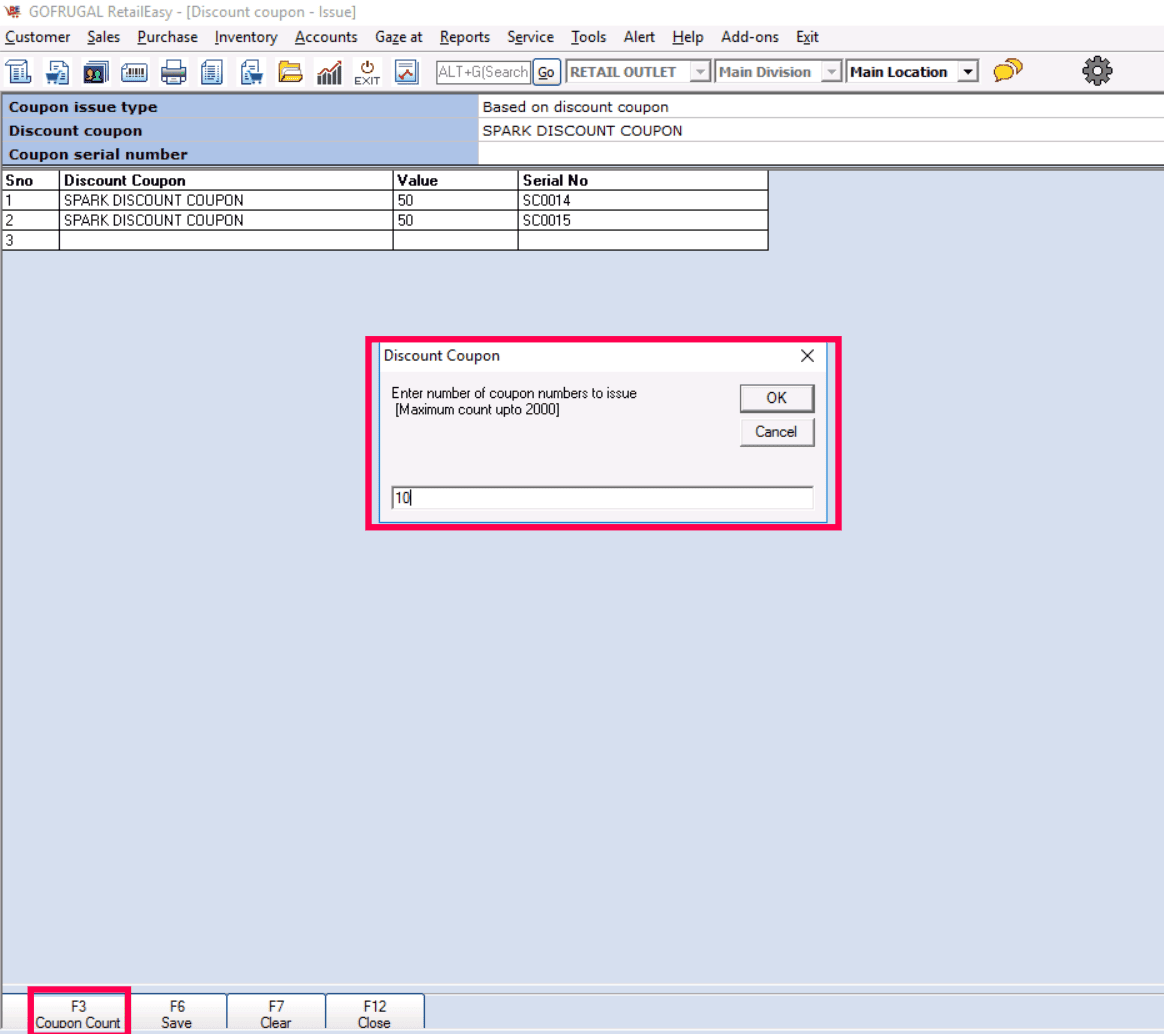Click the Exit menu item
1164x1034 pixels.
coord(807,37)
